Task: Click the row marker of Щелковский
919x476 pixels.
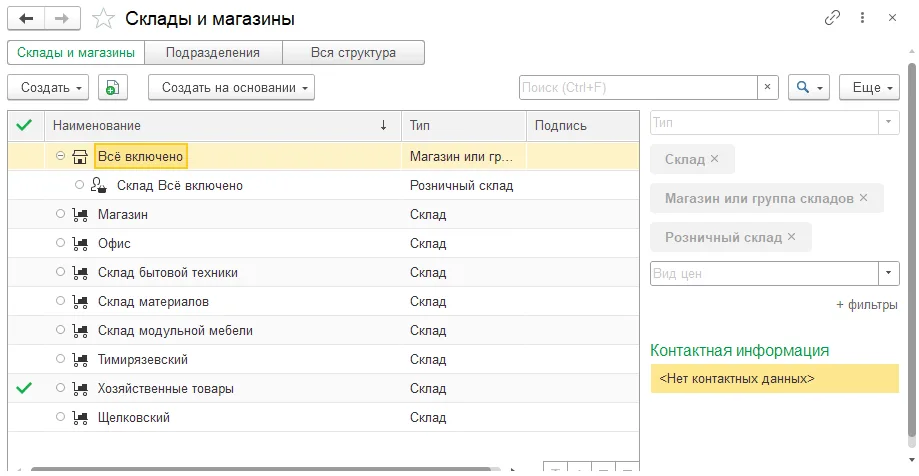Action: click(x=60, y=417)
